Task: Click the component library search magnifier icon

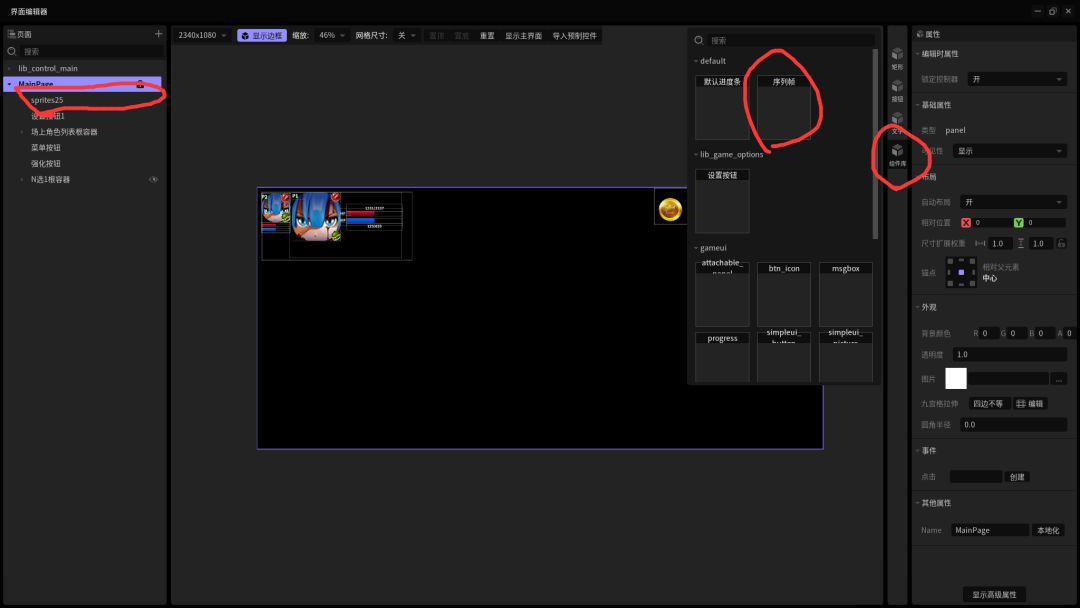Action: 698,41
